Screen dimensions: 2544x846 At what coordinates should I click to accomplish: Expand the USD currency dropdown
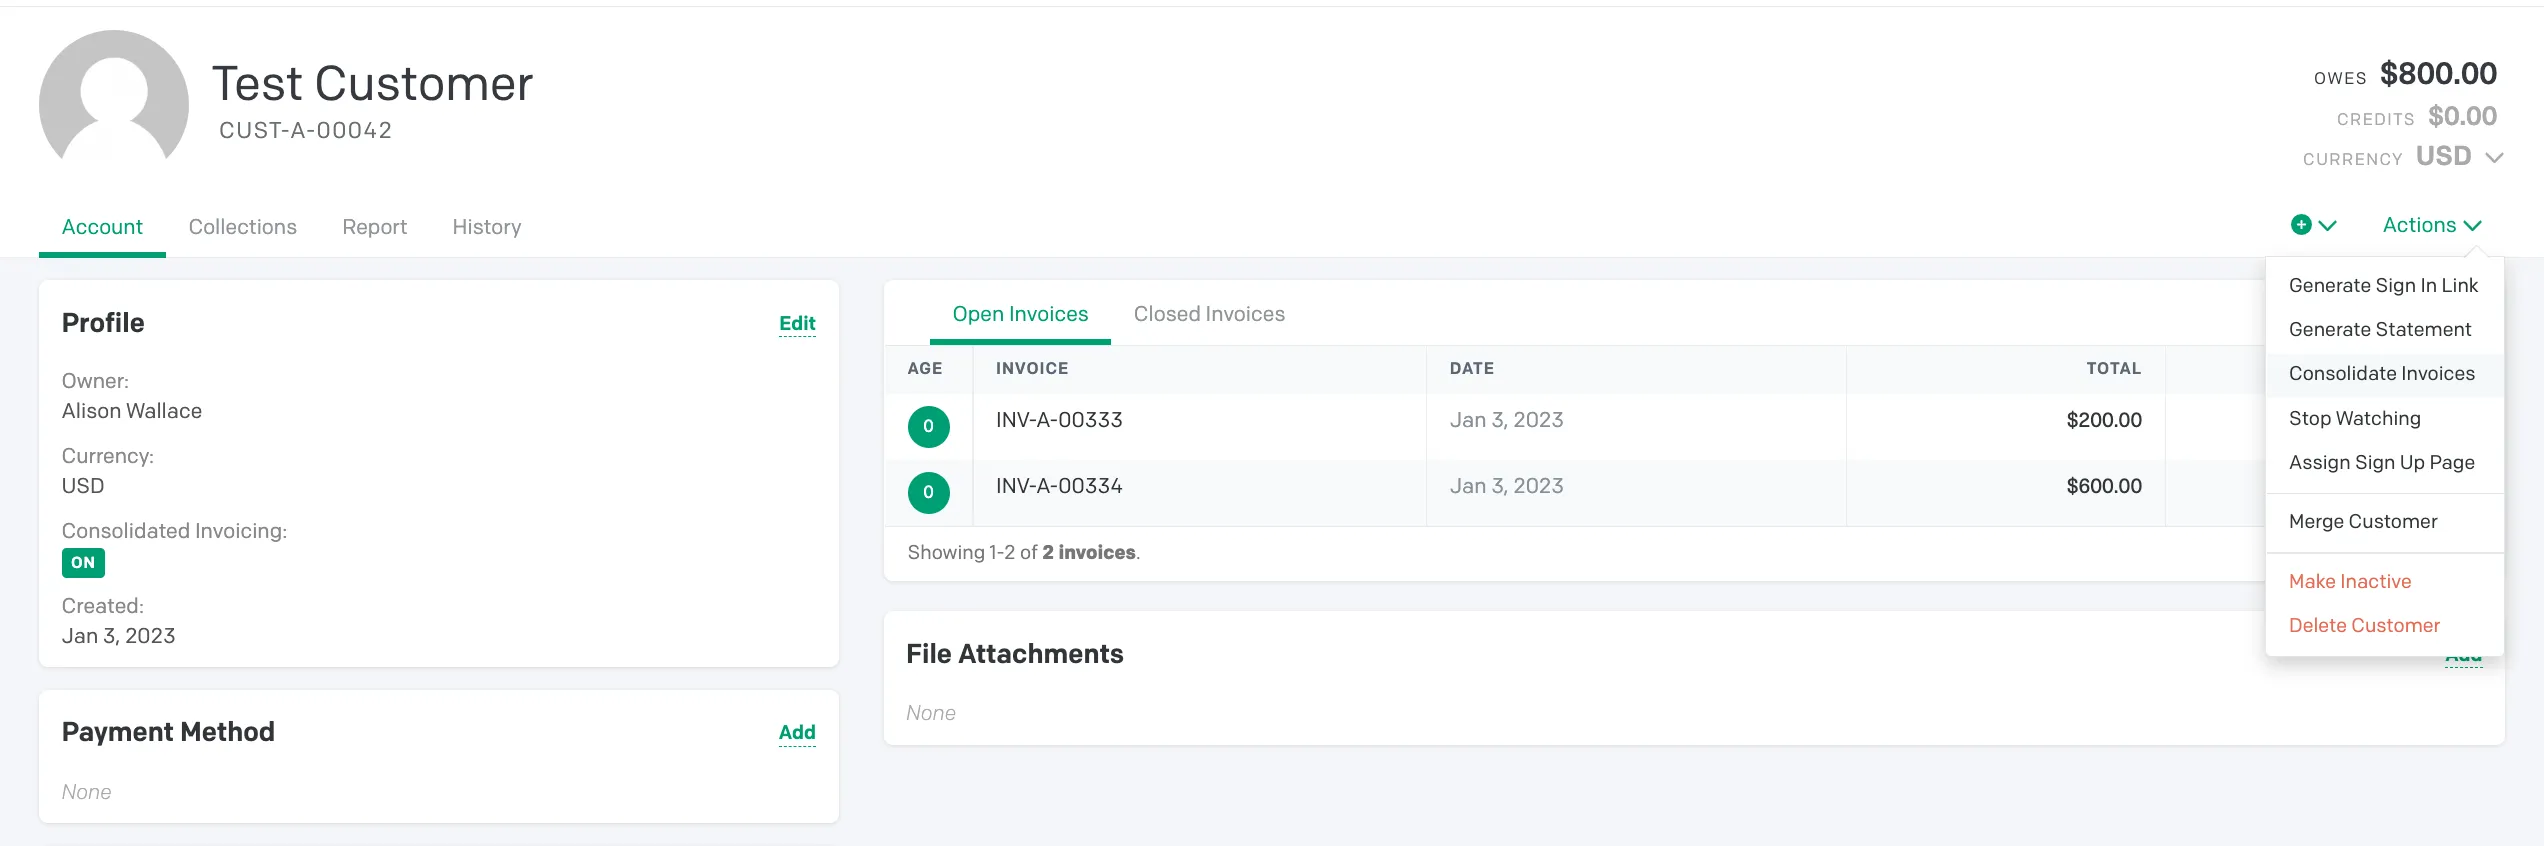[x=2460, y=157]
